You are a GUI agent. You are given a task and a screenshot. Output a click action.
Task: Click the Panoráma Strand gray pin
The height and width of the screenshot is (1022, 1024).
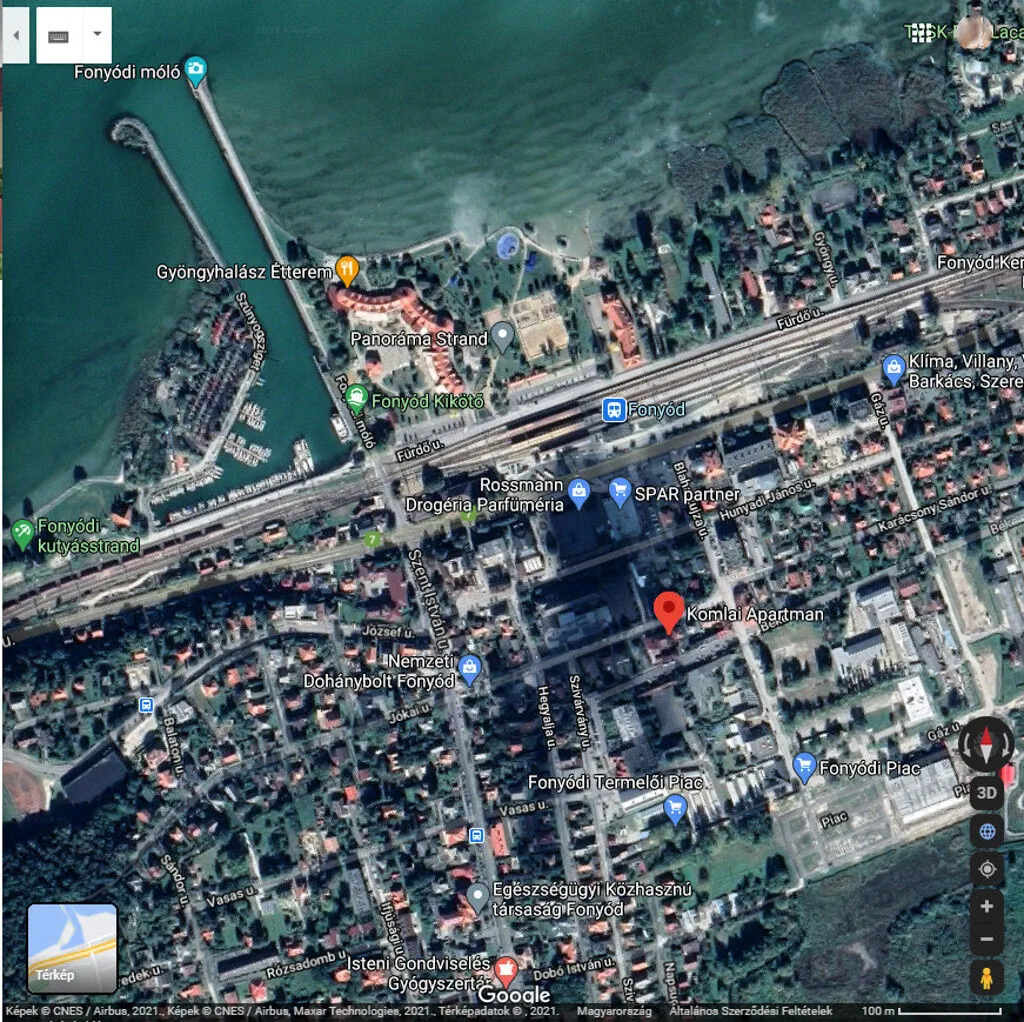pos(502,336)
